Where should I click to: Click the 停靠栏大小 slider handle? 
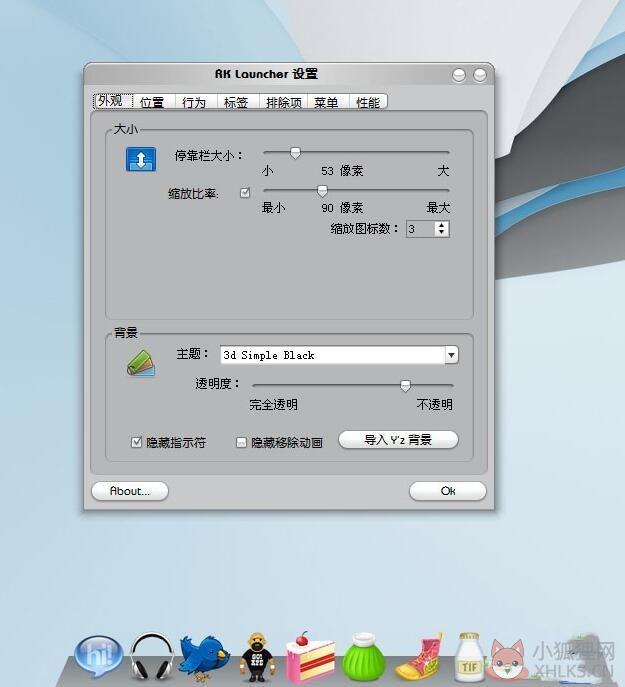coord(295,153)
